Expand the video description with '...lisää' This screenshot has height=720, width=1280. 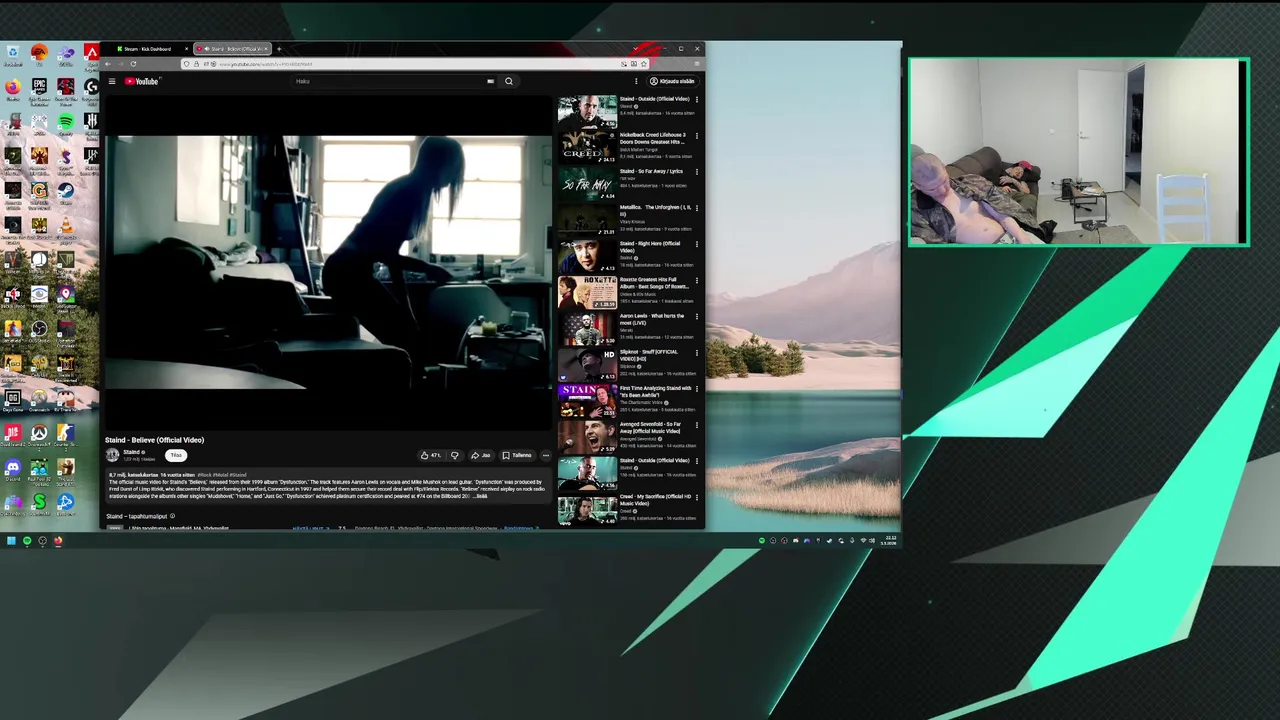click(x=481, y=496)
